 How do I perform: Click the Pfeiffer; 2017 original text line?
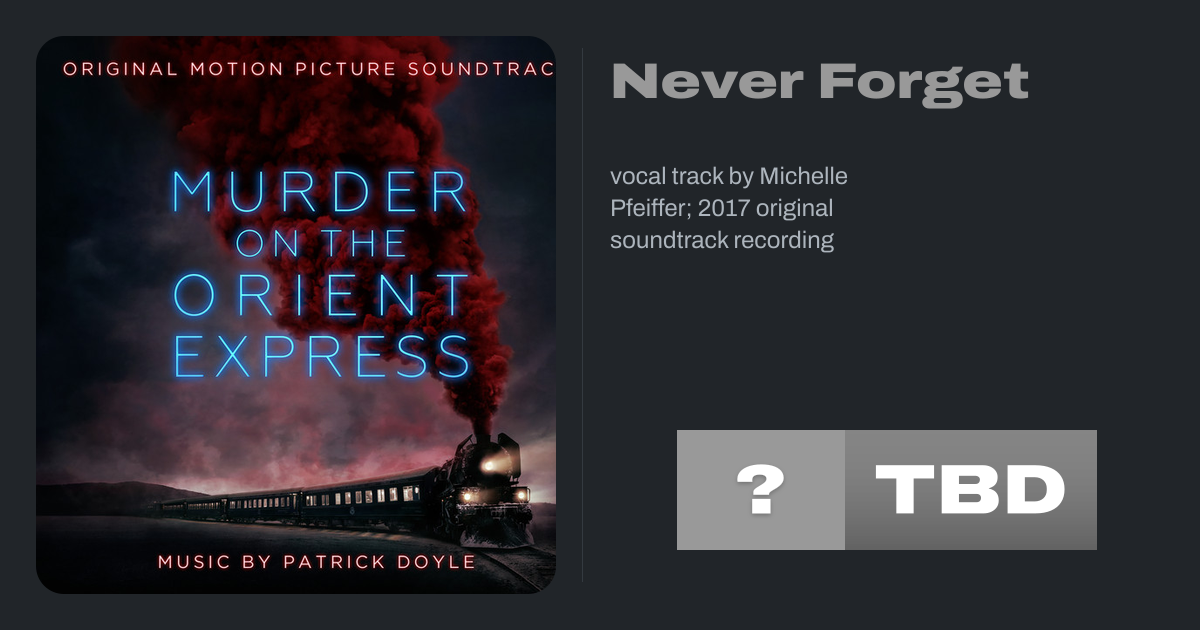pos(721,208)
